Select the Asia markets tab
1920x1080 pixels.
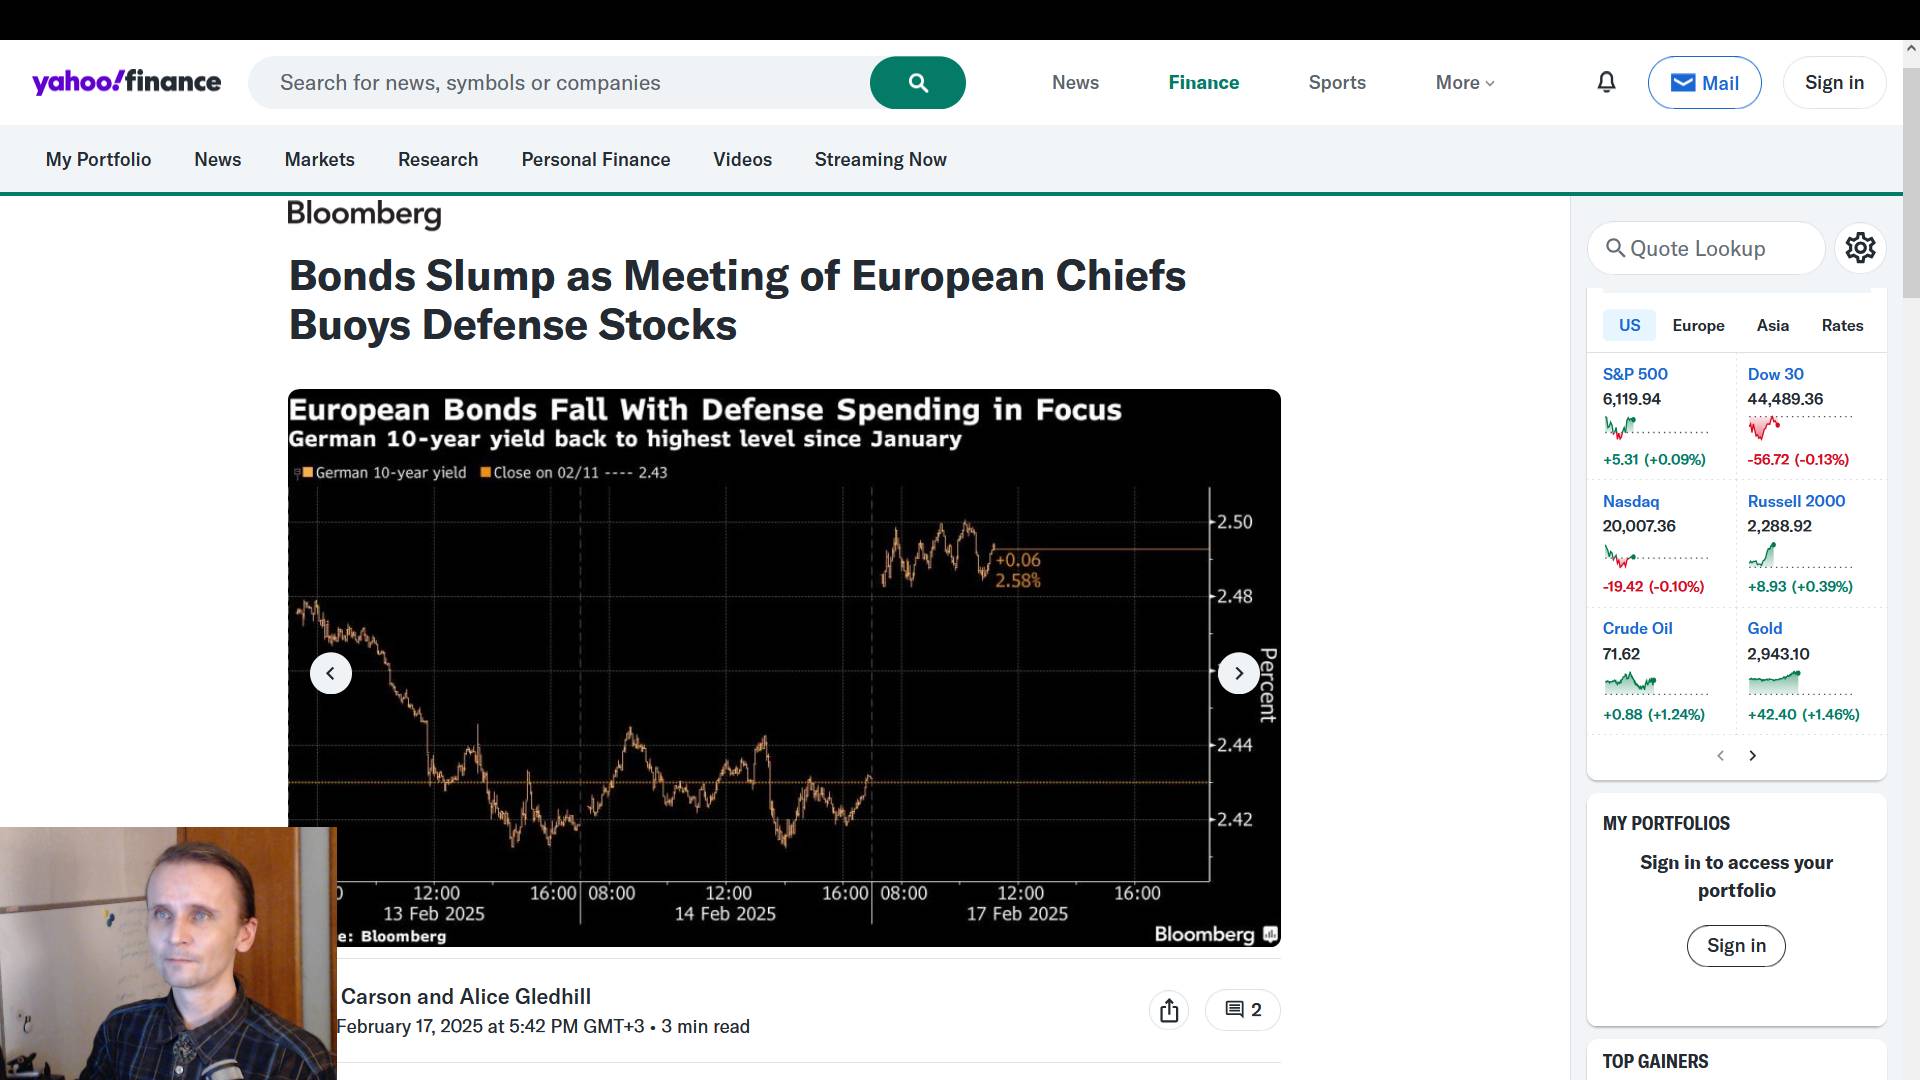[1772, 326]
